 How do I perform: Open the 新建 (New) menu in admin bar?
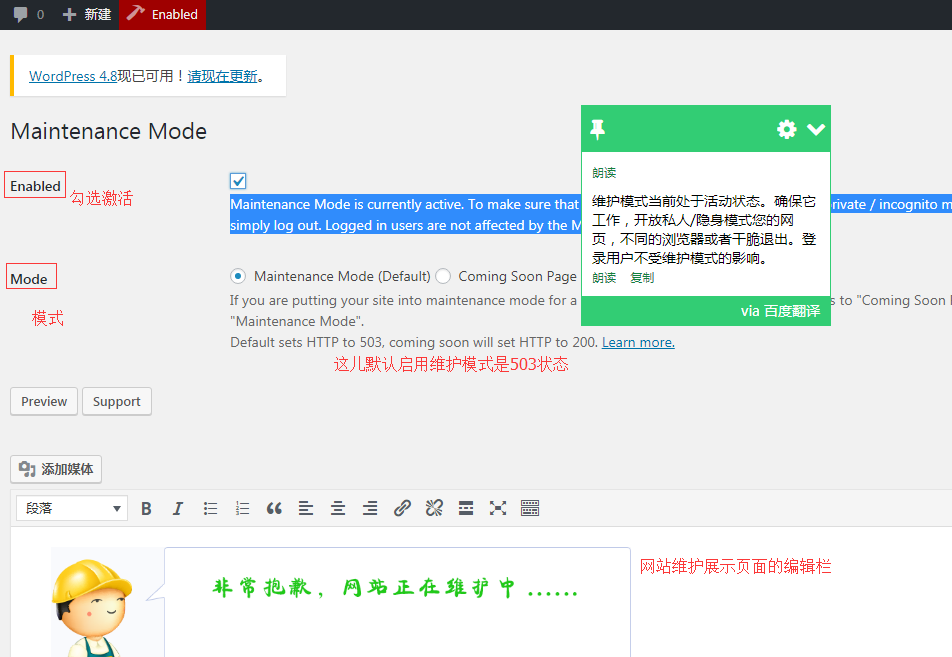pos(87,15)
